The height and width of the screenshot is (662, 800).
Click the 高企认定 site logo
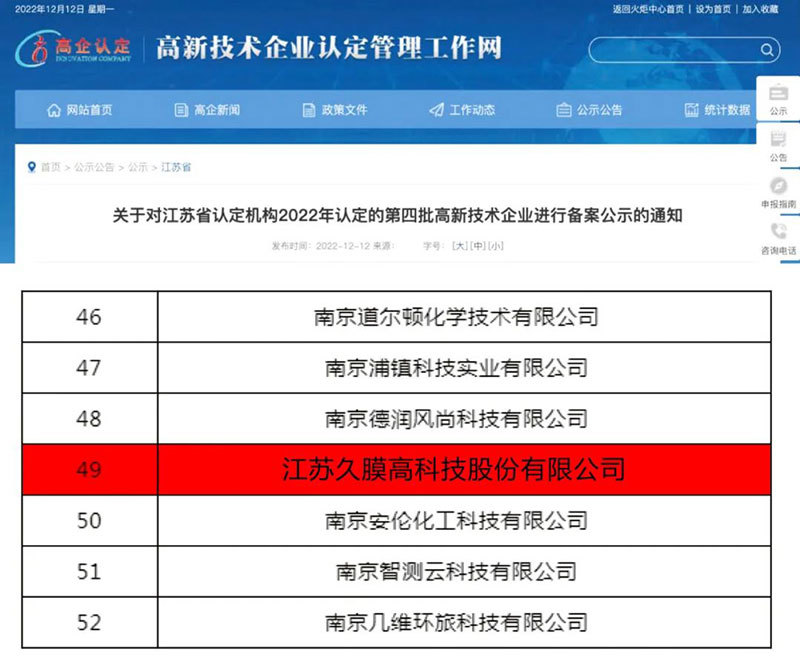[x=74, y=49]
